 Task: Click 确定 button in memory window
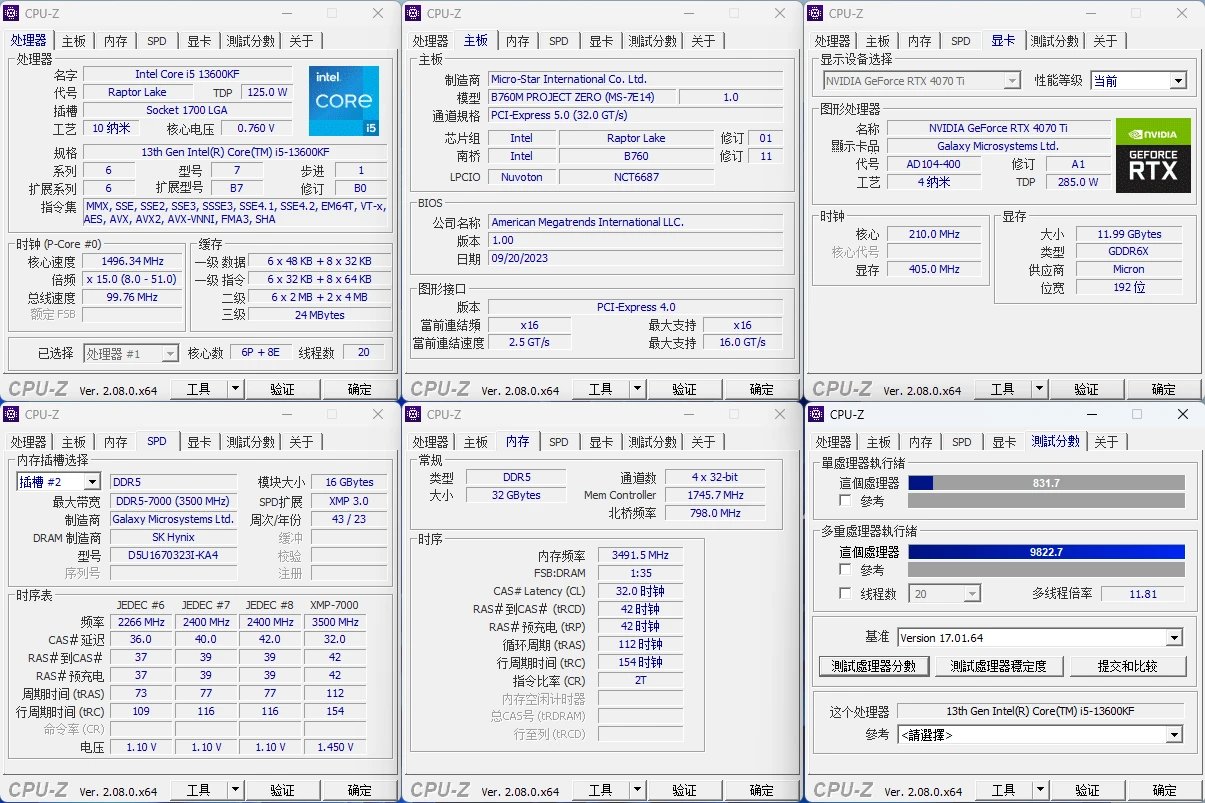click(x=761, y=790)
